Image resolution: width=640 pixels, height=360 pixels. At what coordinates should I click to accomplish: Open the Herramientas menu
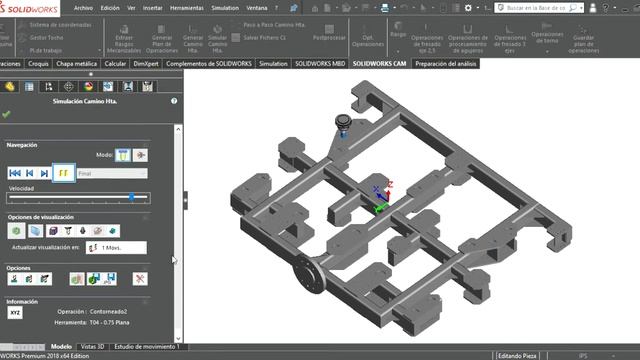click(x=187, y=8)
